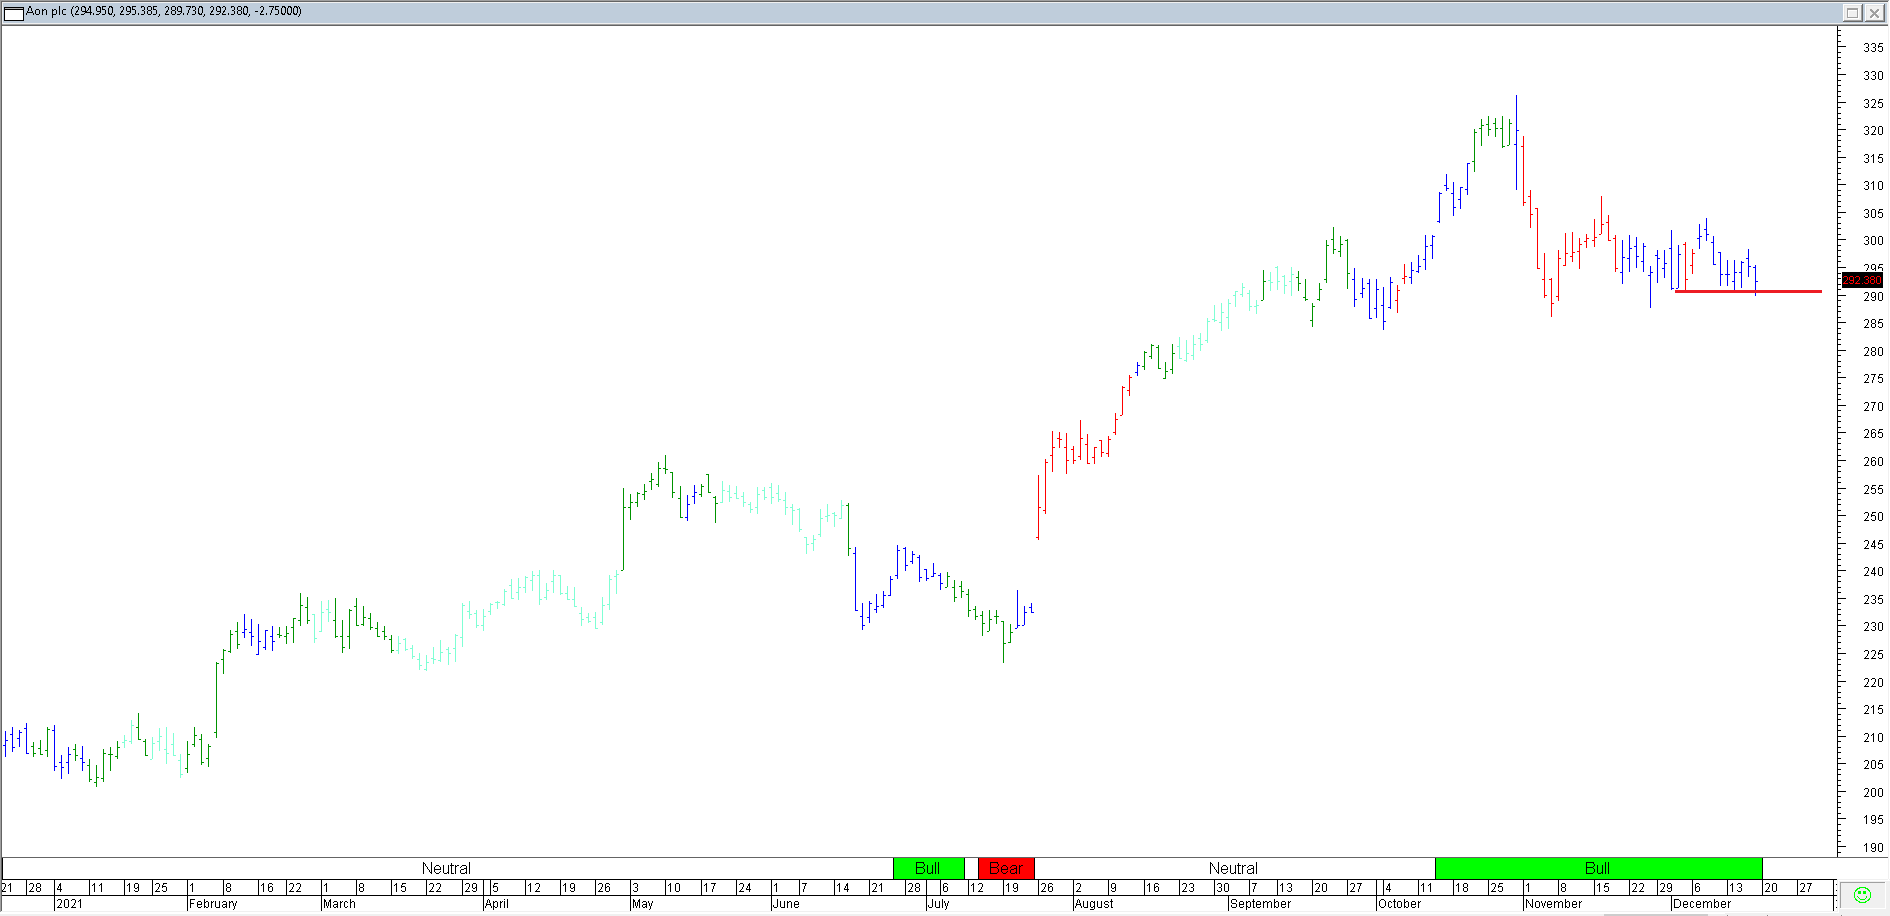Click the 325 price axis label

(x=1873, y=104)
